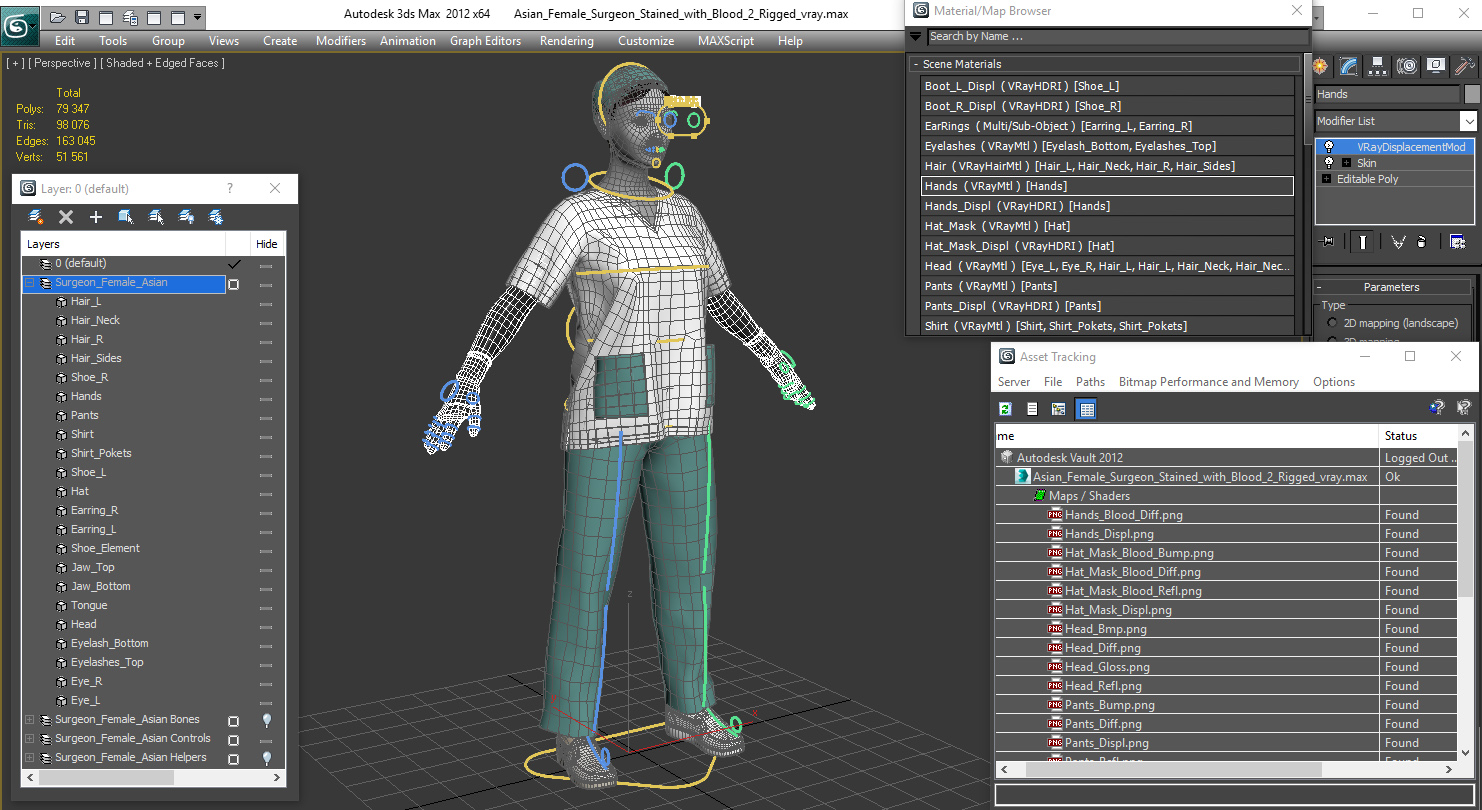Screen dimensions: 1482x810
Task: Click the Search by Name field in Material Browser
Action: [1118, 36]
